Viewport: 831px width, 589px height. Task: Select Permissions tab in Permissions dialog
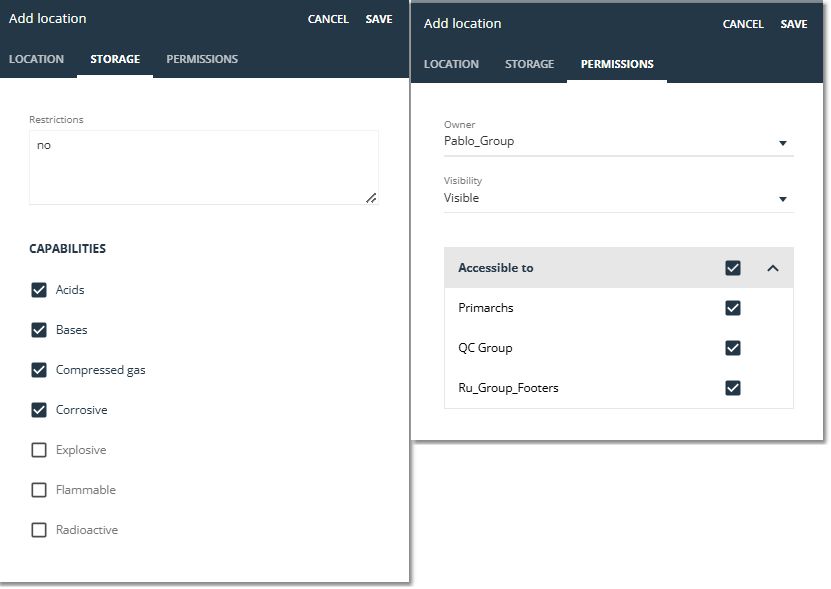pos(617,64)
